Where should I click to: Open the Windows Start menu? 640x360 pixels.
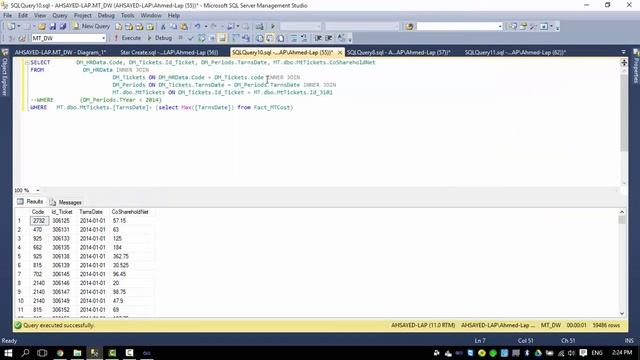[8, 353]
